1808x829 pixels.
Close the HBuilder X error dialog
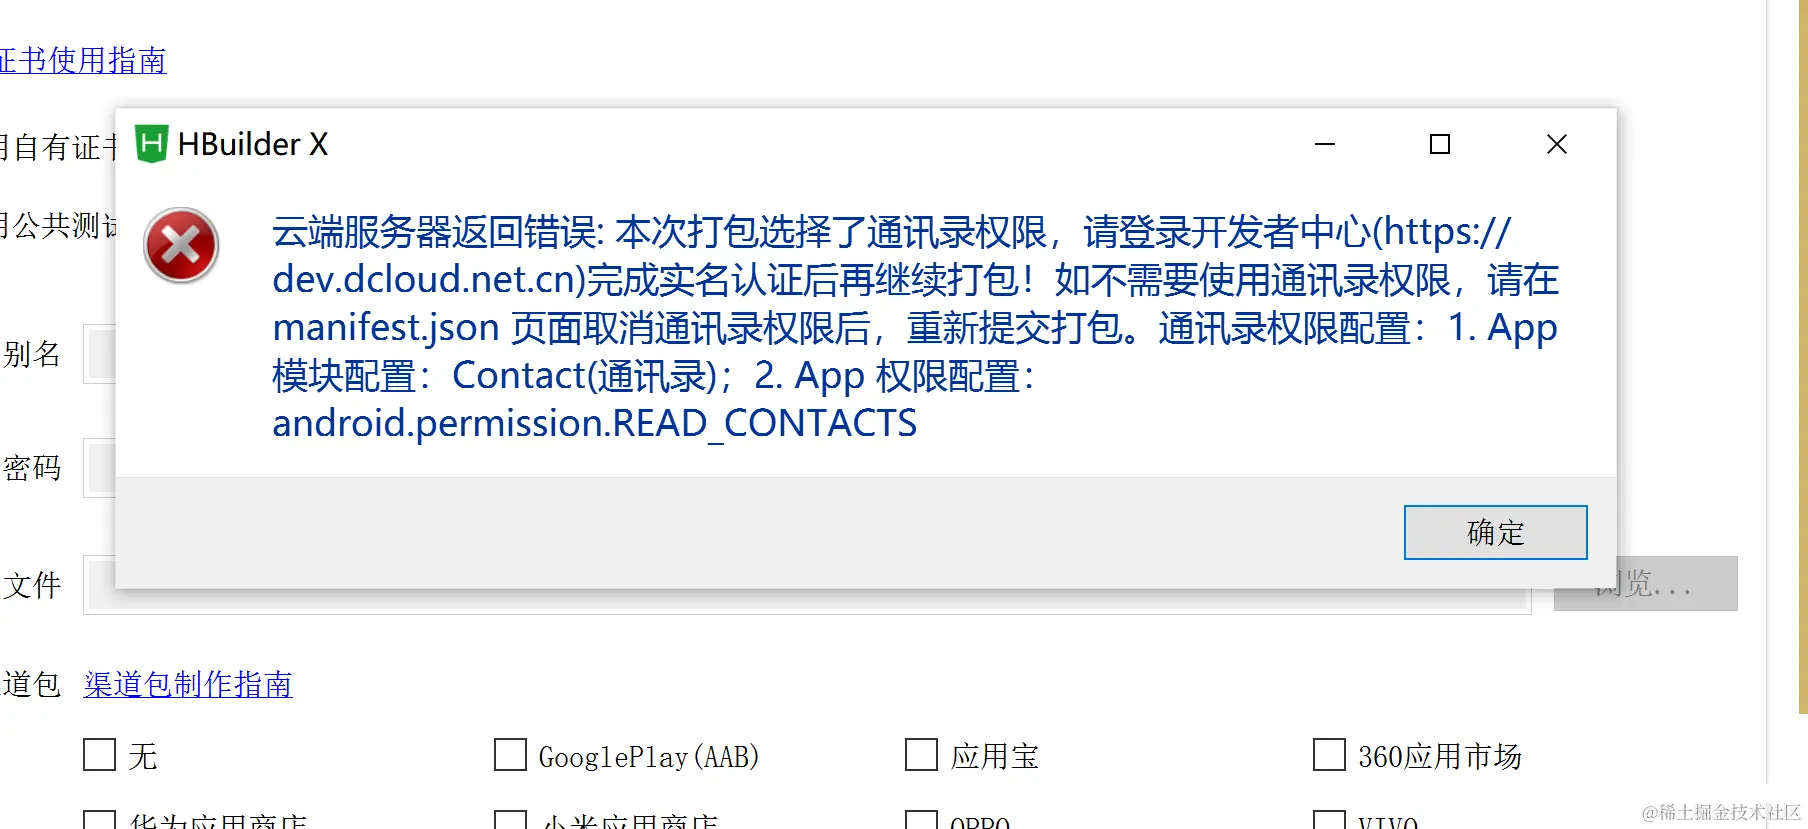(x=1557, y=144)
